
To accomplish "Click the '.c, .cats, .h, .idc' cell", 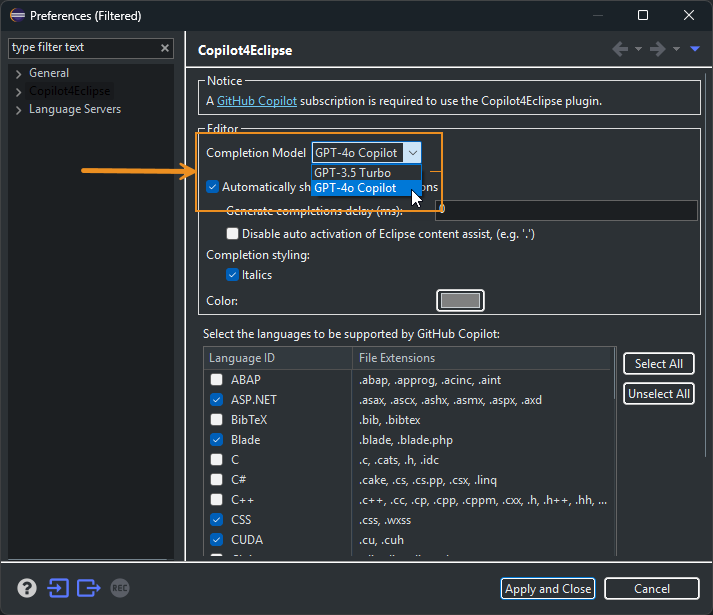I will pos(399,460).
